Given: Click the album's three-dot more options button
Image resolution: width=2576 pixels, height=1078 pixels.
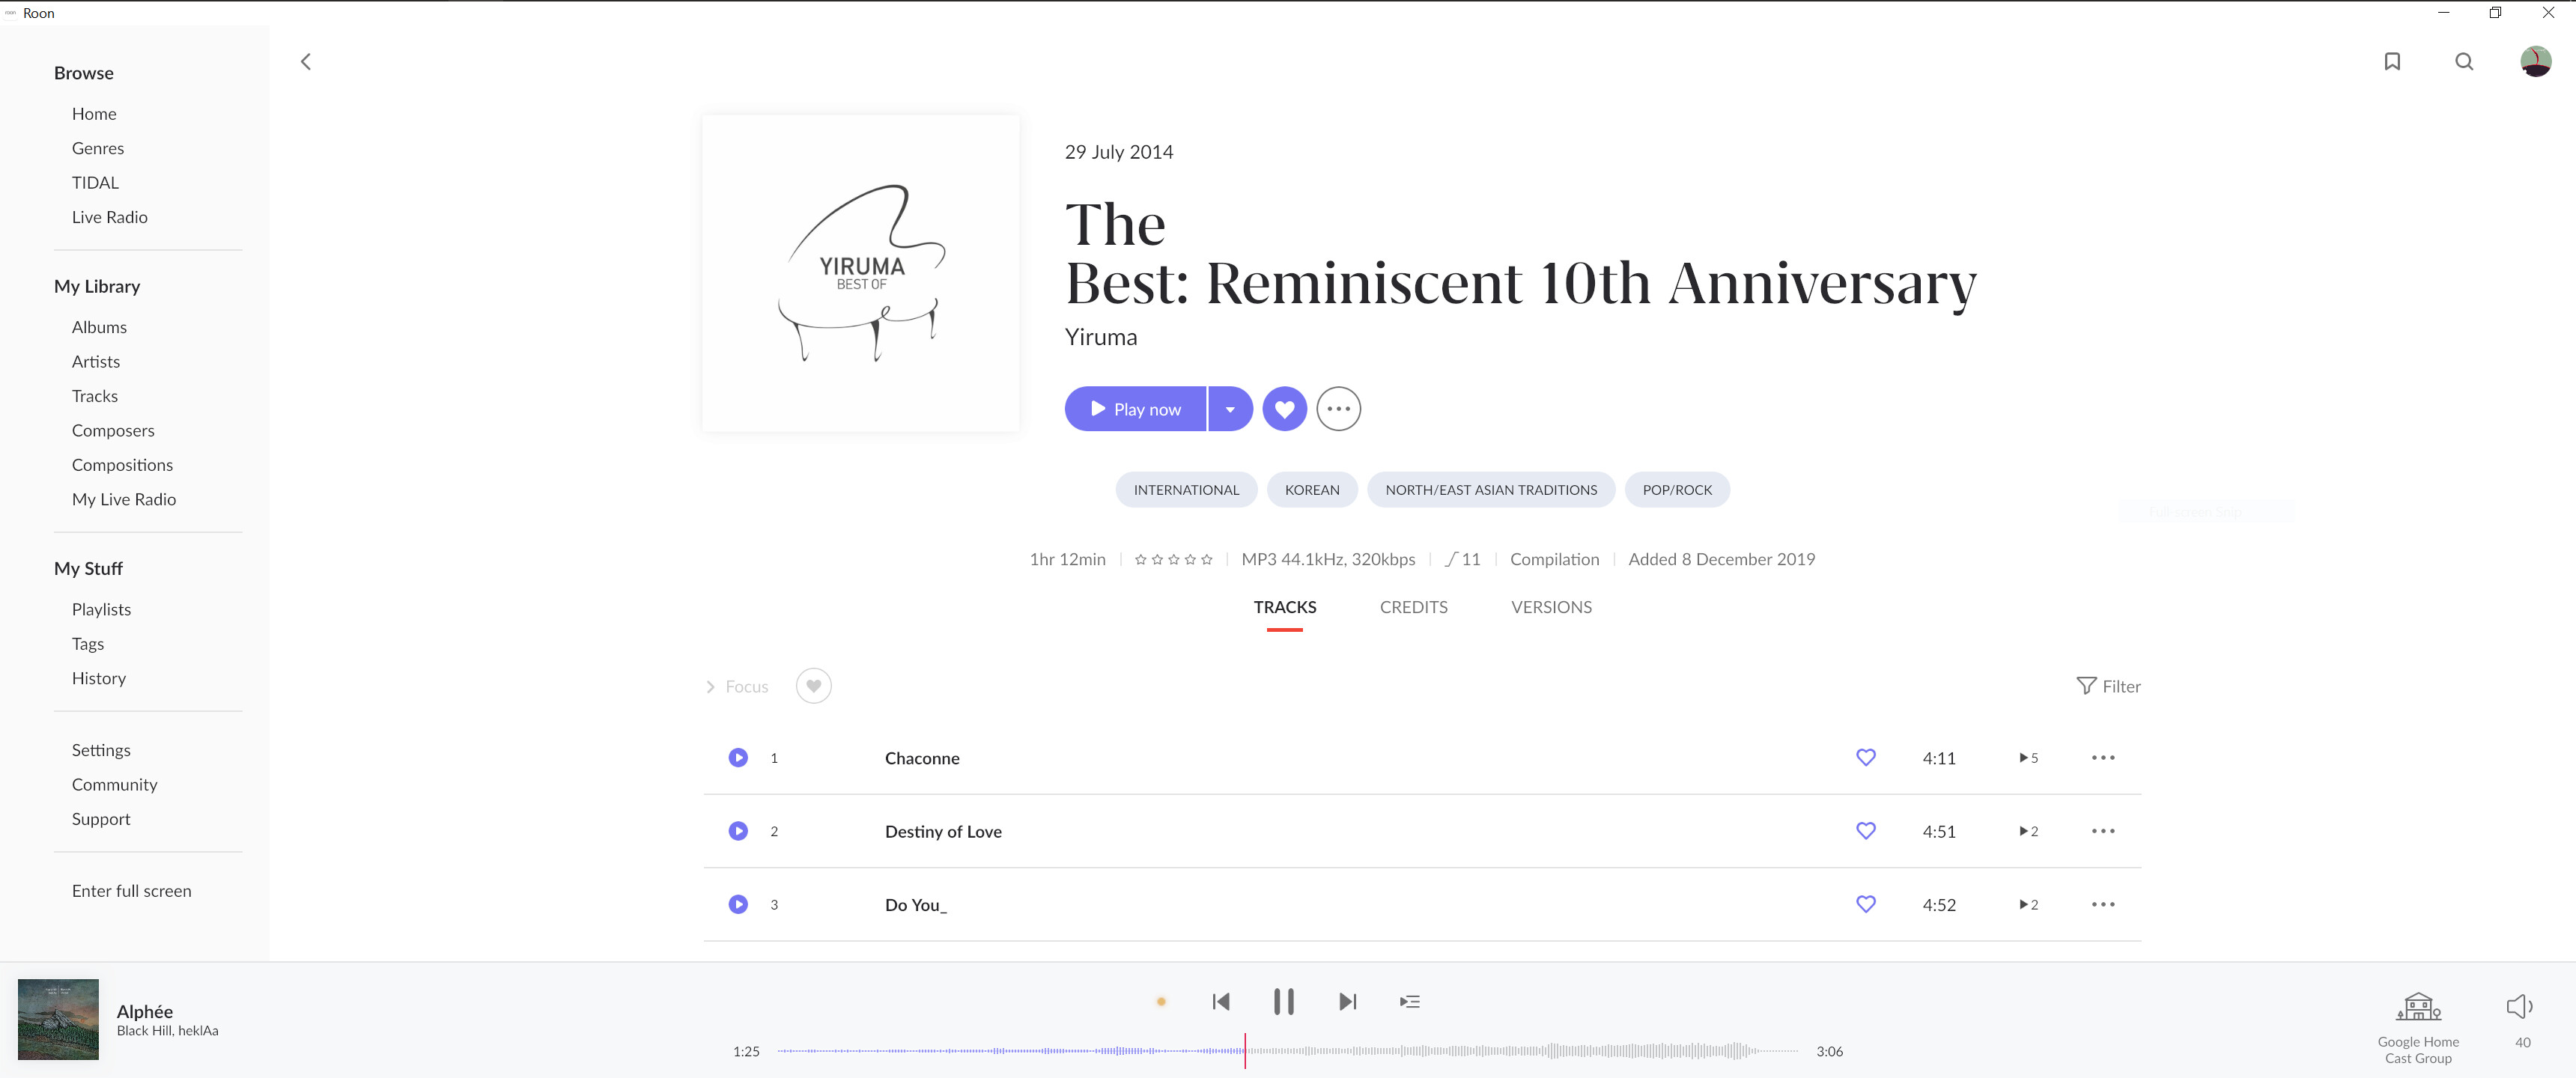Looking at the screenshot, I should (x=1338, y=409).
